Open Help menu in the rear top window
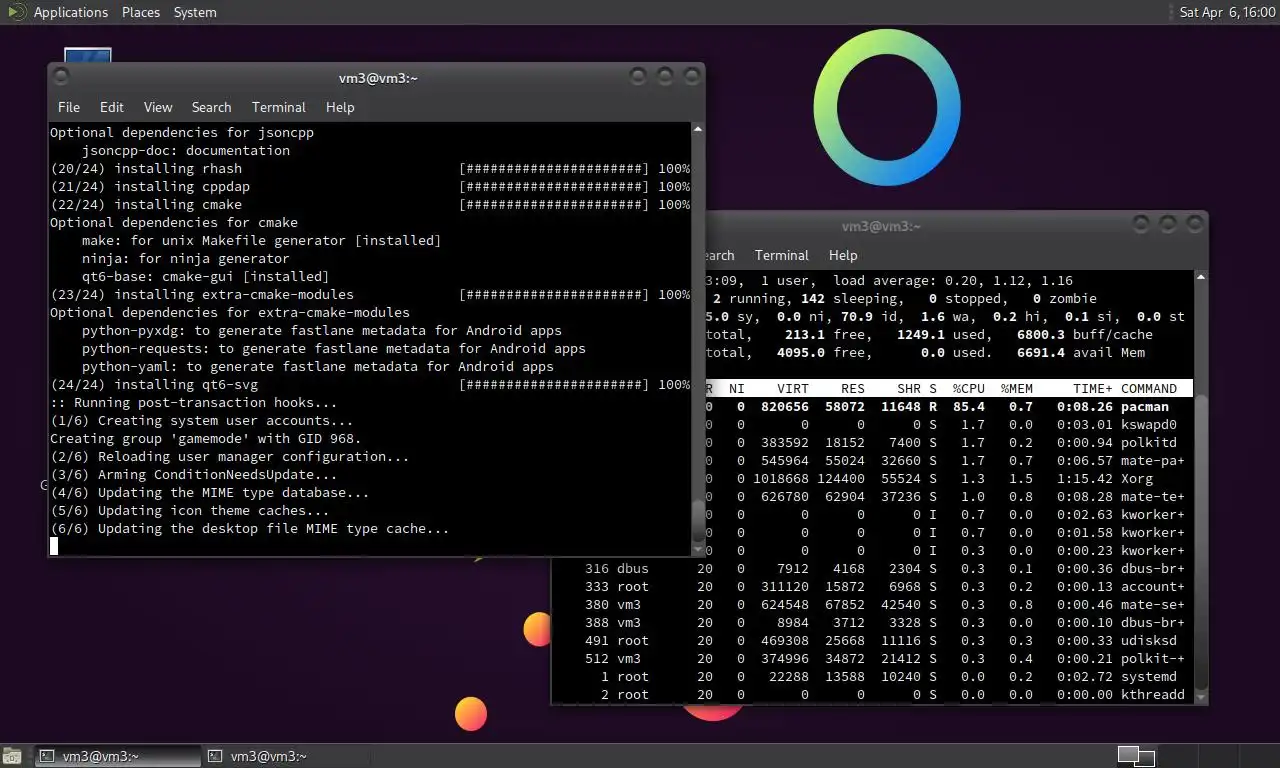The height and width of the screenshot is (768, 1280). coord(843,255)
